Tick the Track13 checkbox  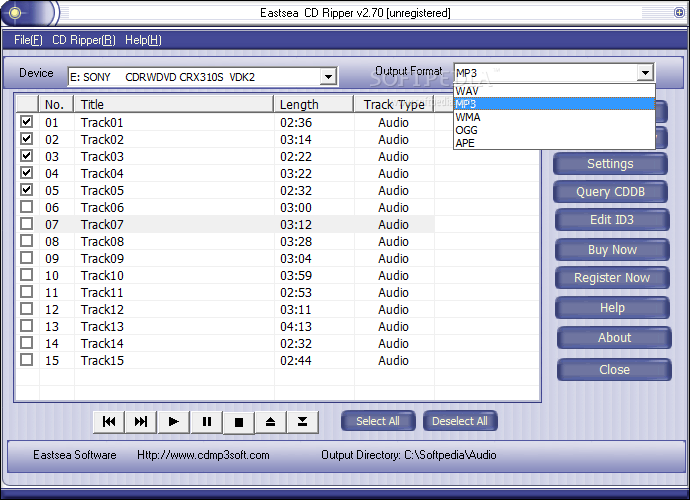coord(26,326)
